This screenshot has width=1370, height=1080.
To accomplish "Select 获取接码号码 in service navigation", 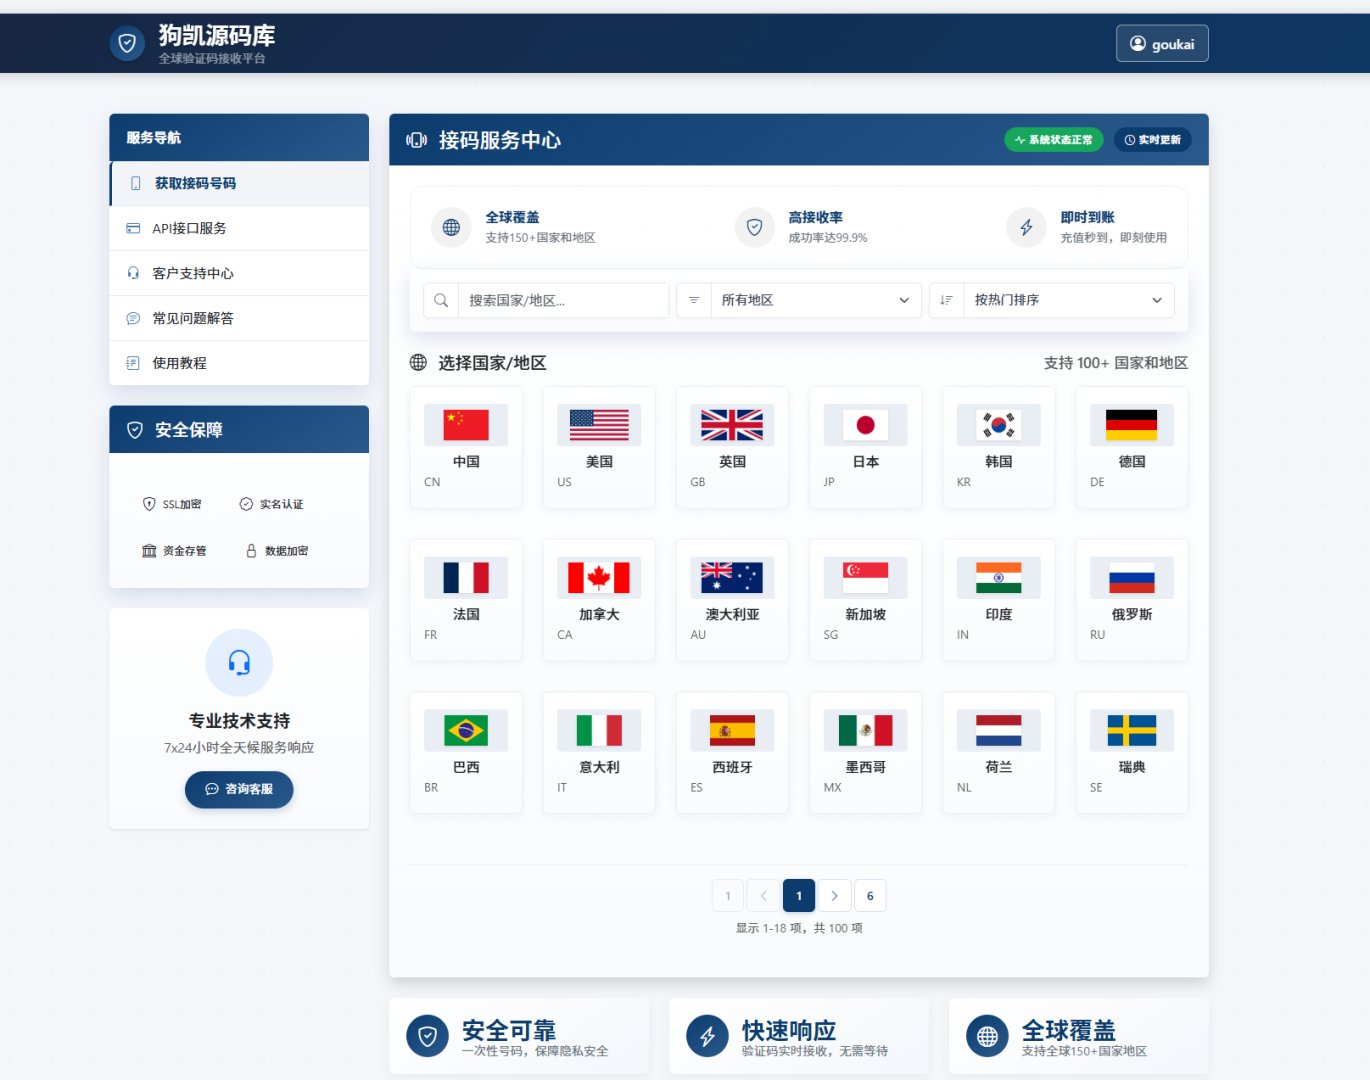I will click(x=239, y=183).
